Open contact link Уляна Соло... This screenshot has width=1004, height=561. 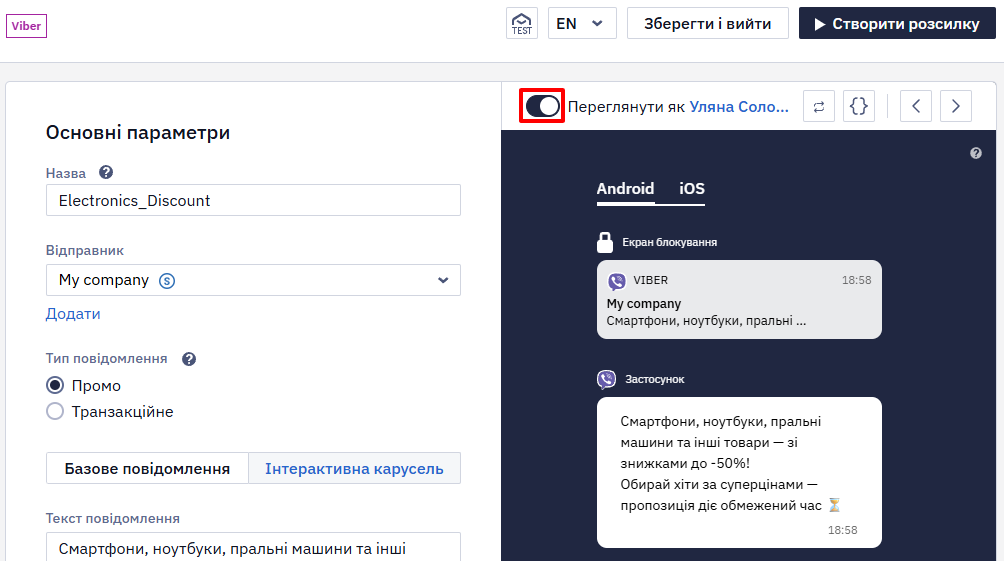[739, 107]
